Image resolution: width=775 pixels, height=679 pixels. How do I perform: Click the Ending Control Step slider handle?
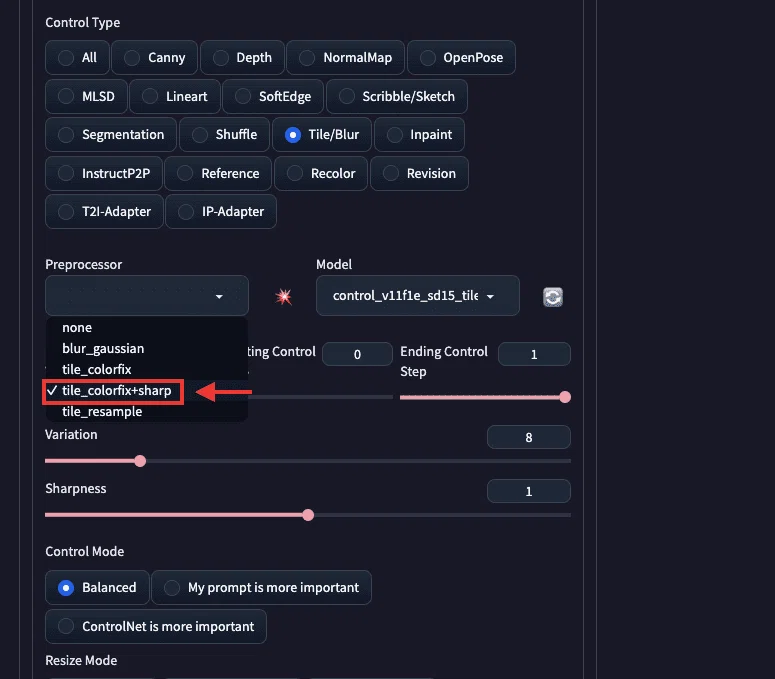click(x=565, y=397)
